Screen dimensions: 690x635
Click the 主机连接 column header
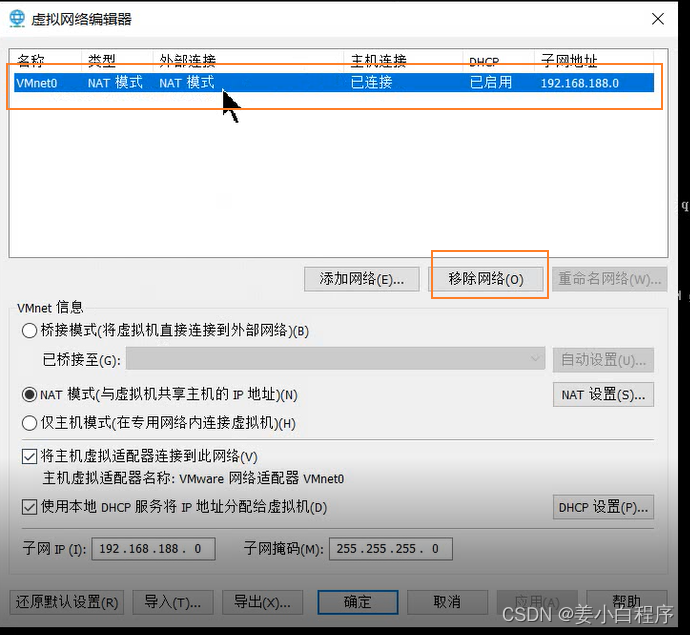point(378,61)
